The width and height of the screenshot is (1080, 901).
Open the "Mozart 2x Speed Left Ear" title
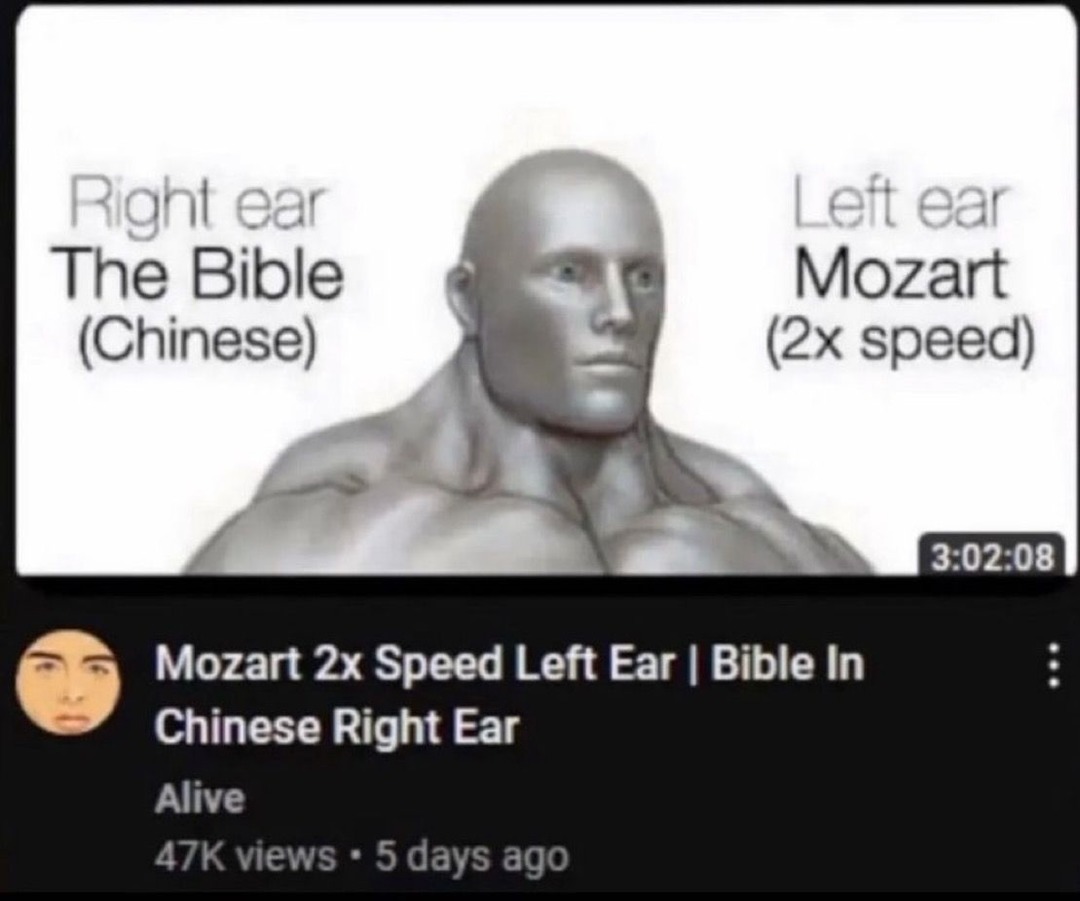[414, 665]
